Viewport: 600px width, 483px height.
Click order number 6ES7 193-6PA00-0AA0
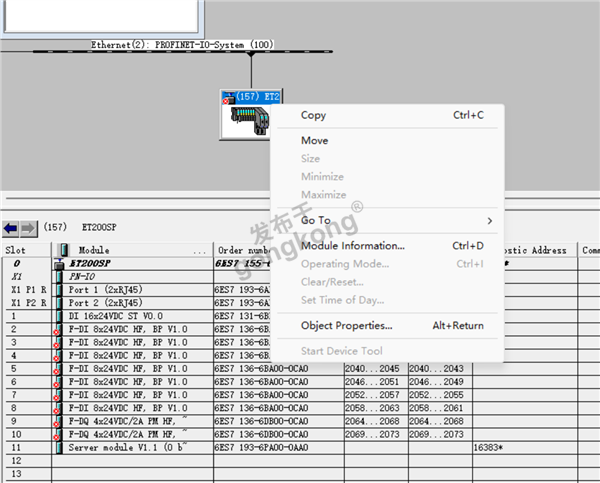click(261, 448)
